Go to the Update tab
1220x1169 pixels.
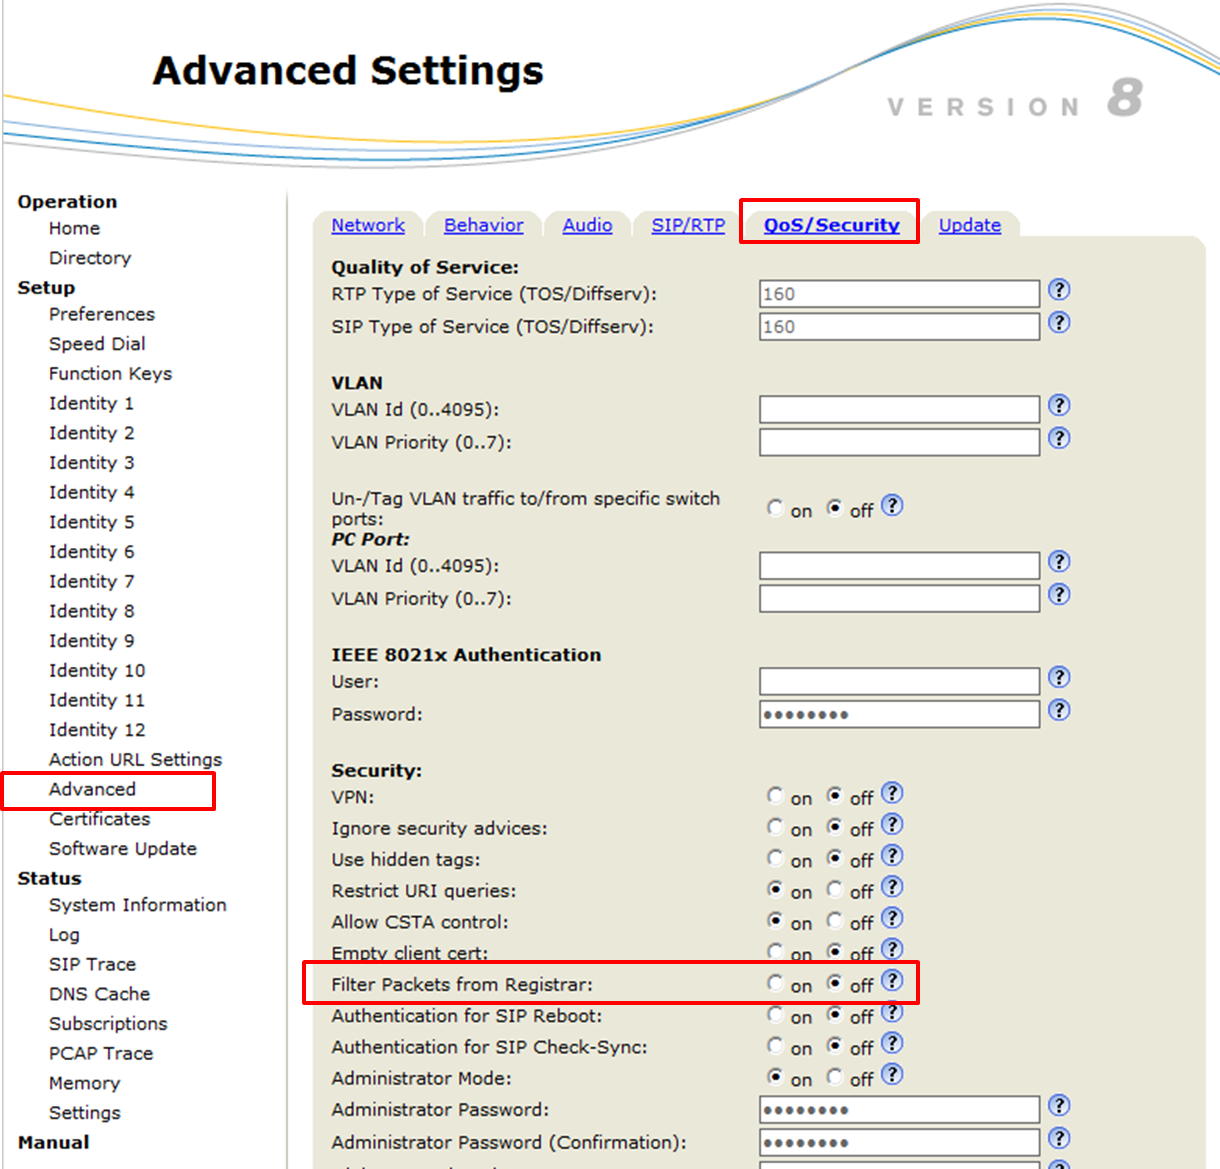point(970,225)
